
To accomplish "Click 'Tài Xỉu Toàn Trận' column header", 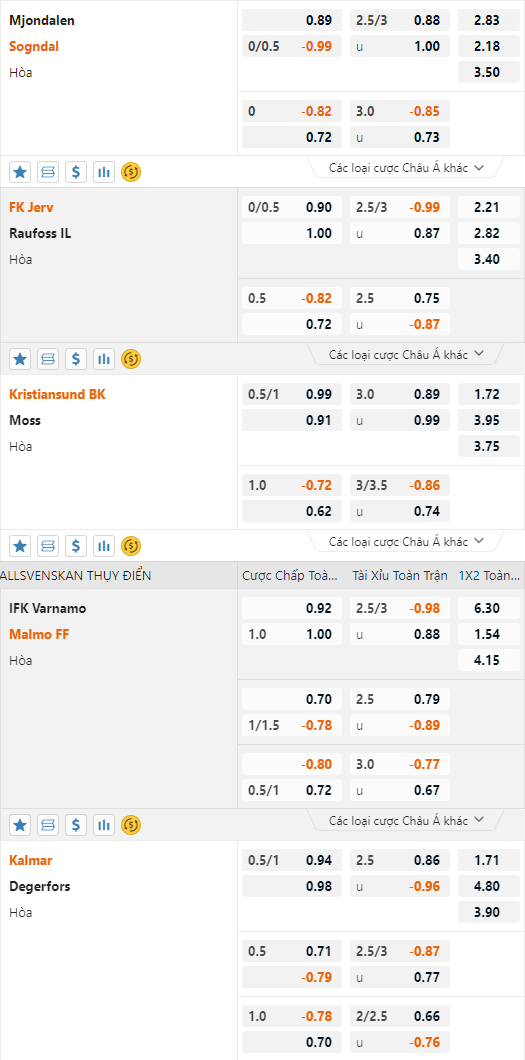I will [x=400, y=576].
